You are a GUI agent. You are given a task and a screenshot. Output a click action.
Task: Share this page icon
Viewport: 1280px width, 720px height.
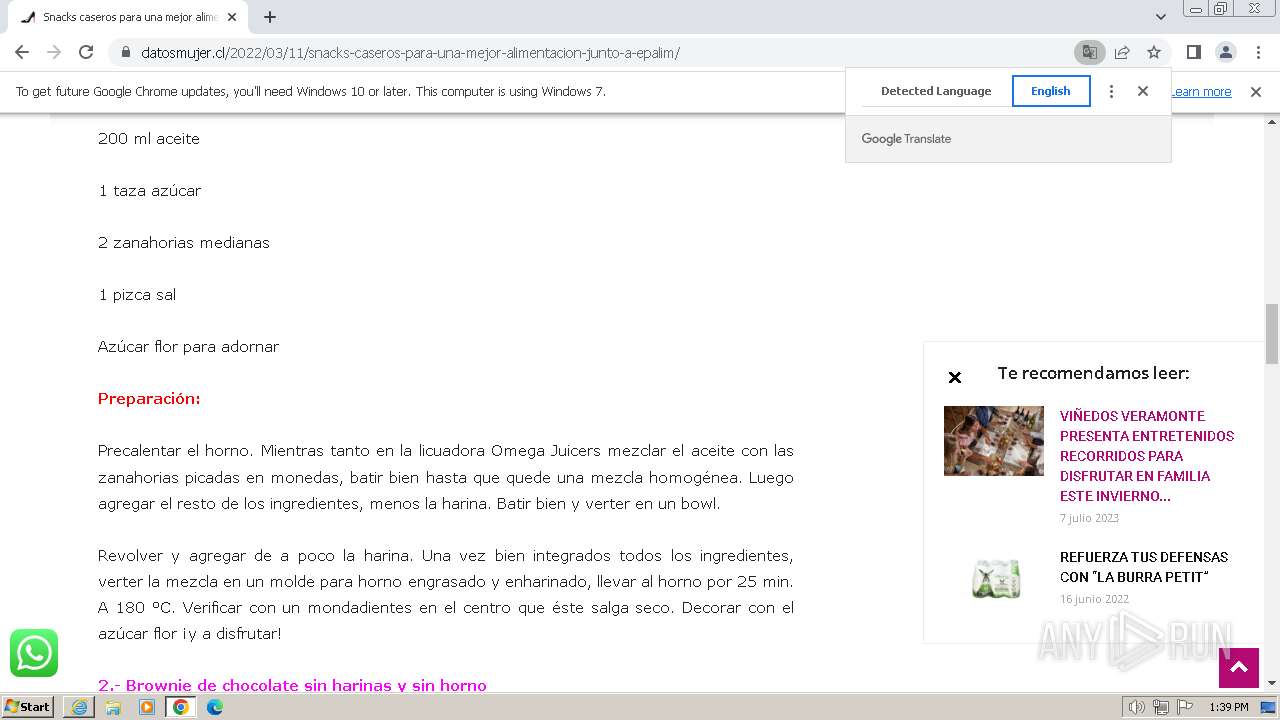(x=1122, y=52)
